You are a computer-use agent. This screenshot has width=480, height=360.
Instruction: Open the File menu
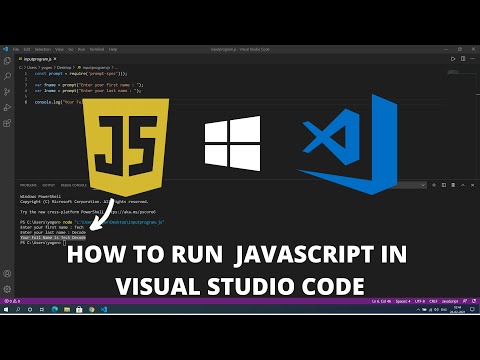click(x=16, y=49)
